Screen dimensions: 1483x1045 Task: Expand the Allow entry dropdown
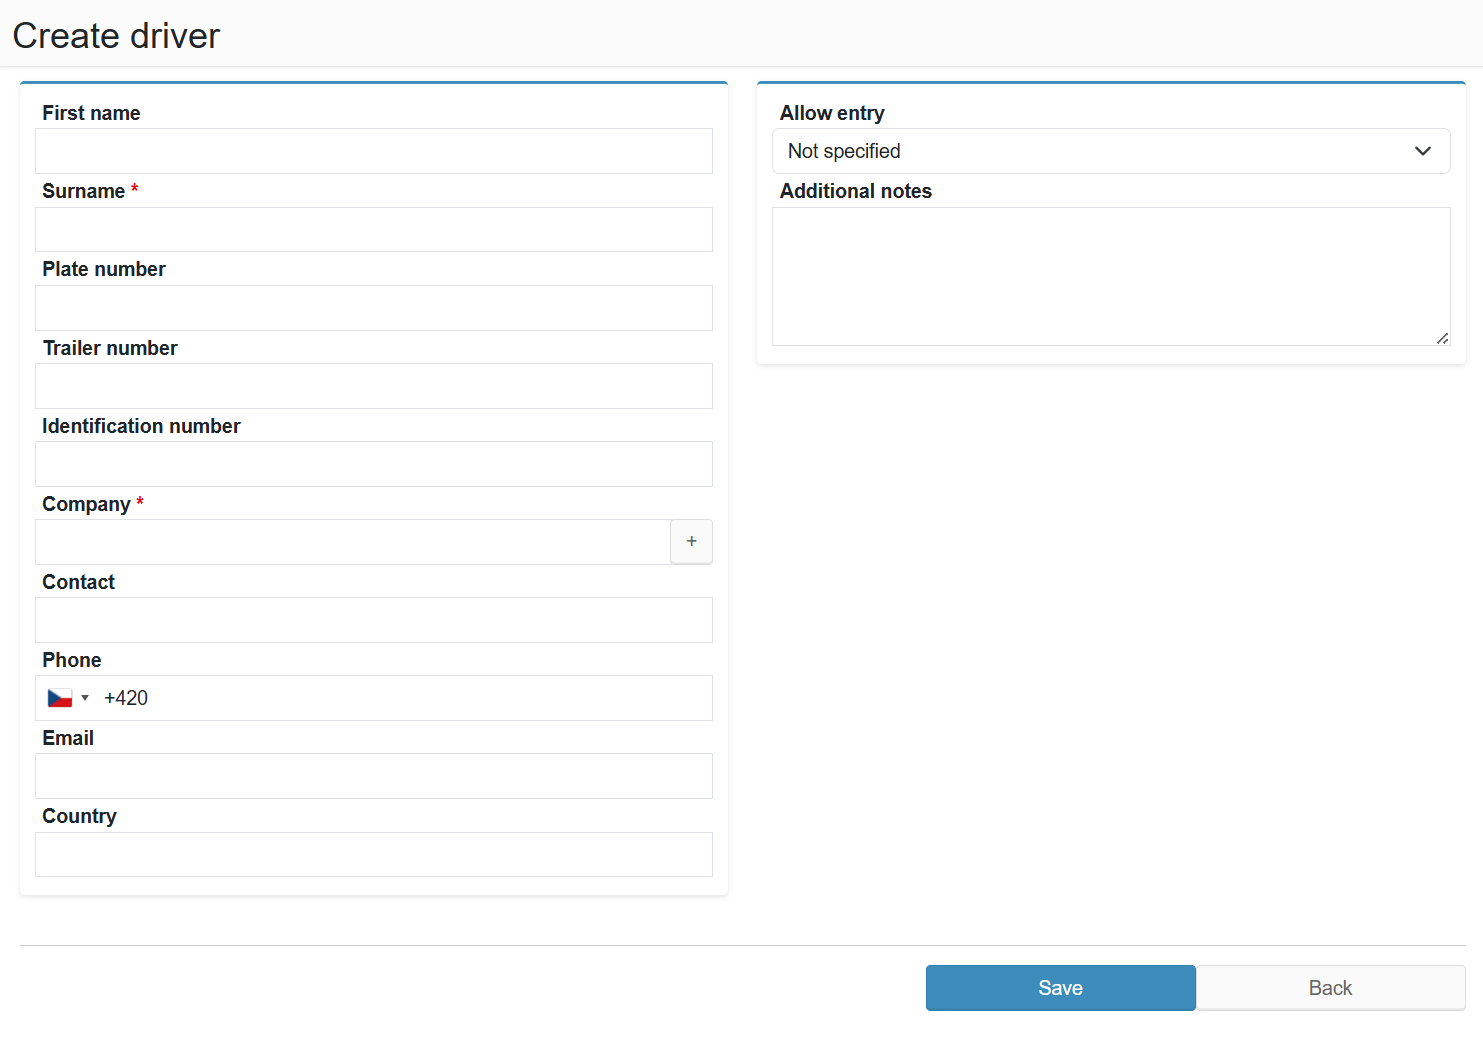click(x=1110, y=151)
